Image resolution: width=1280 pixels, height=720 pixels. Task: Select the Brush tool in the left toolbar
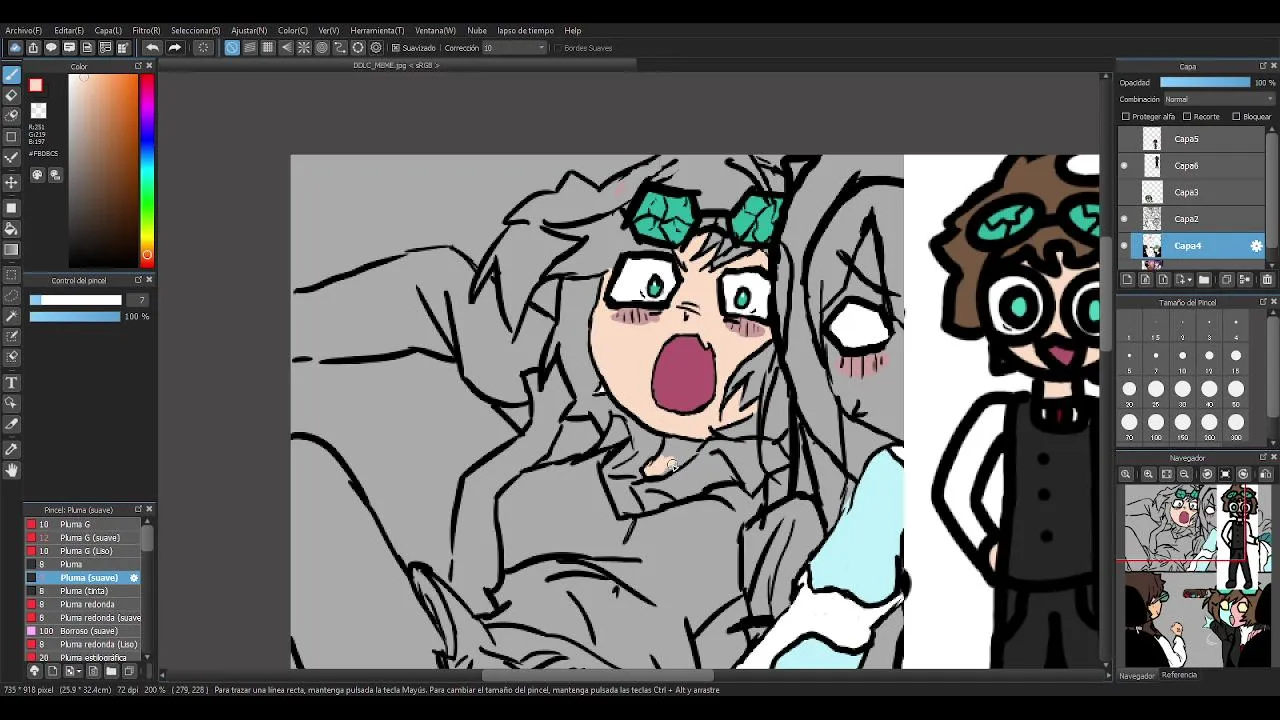(x=12, y=75)
